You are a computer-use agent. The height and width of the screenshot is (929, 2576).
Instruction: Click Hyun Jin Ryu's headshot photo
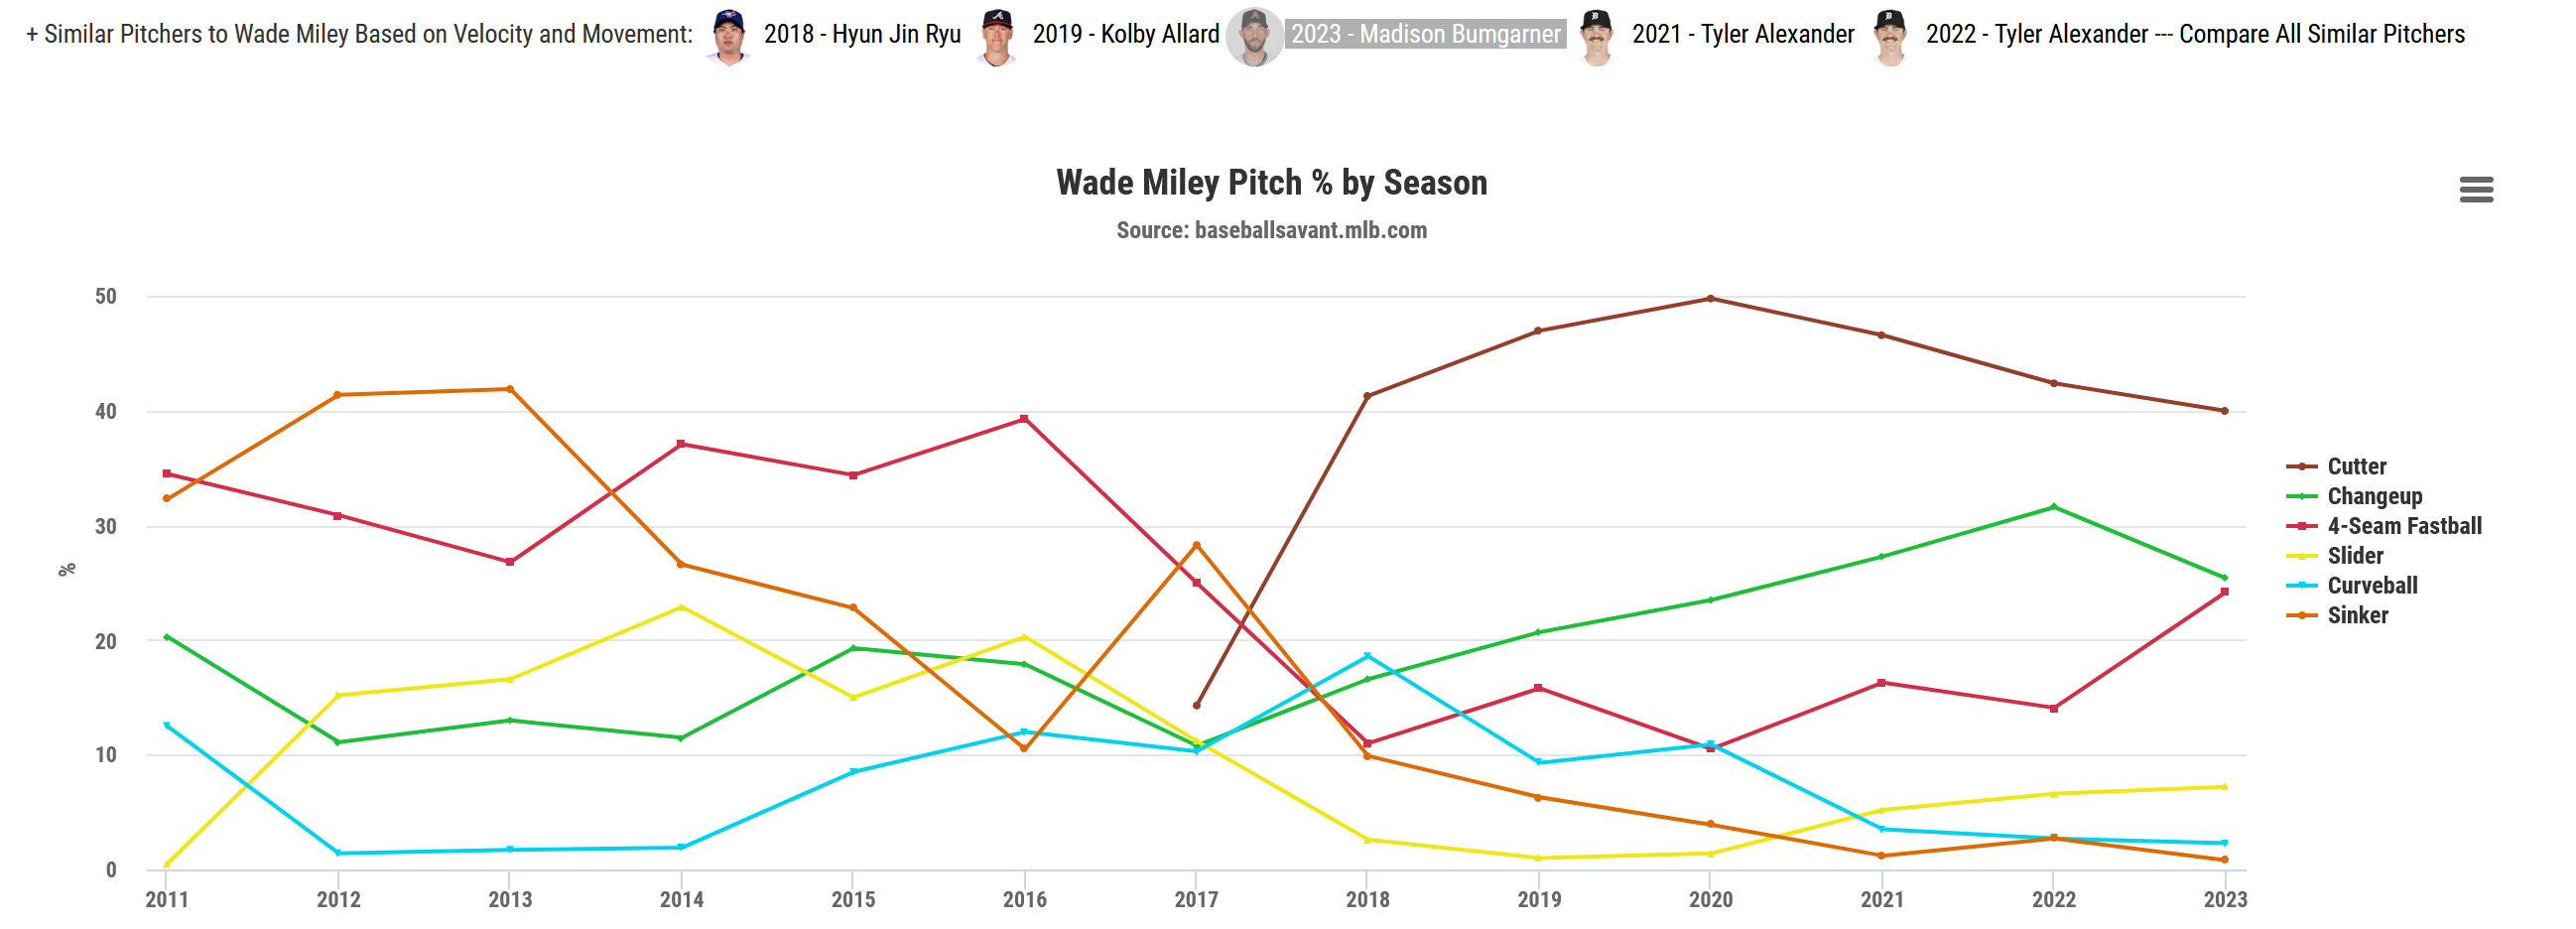pos(729,36)
